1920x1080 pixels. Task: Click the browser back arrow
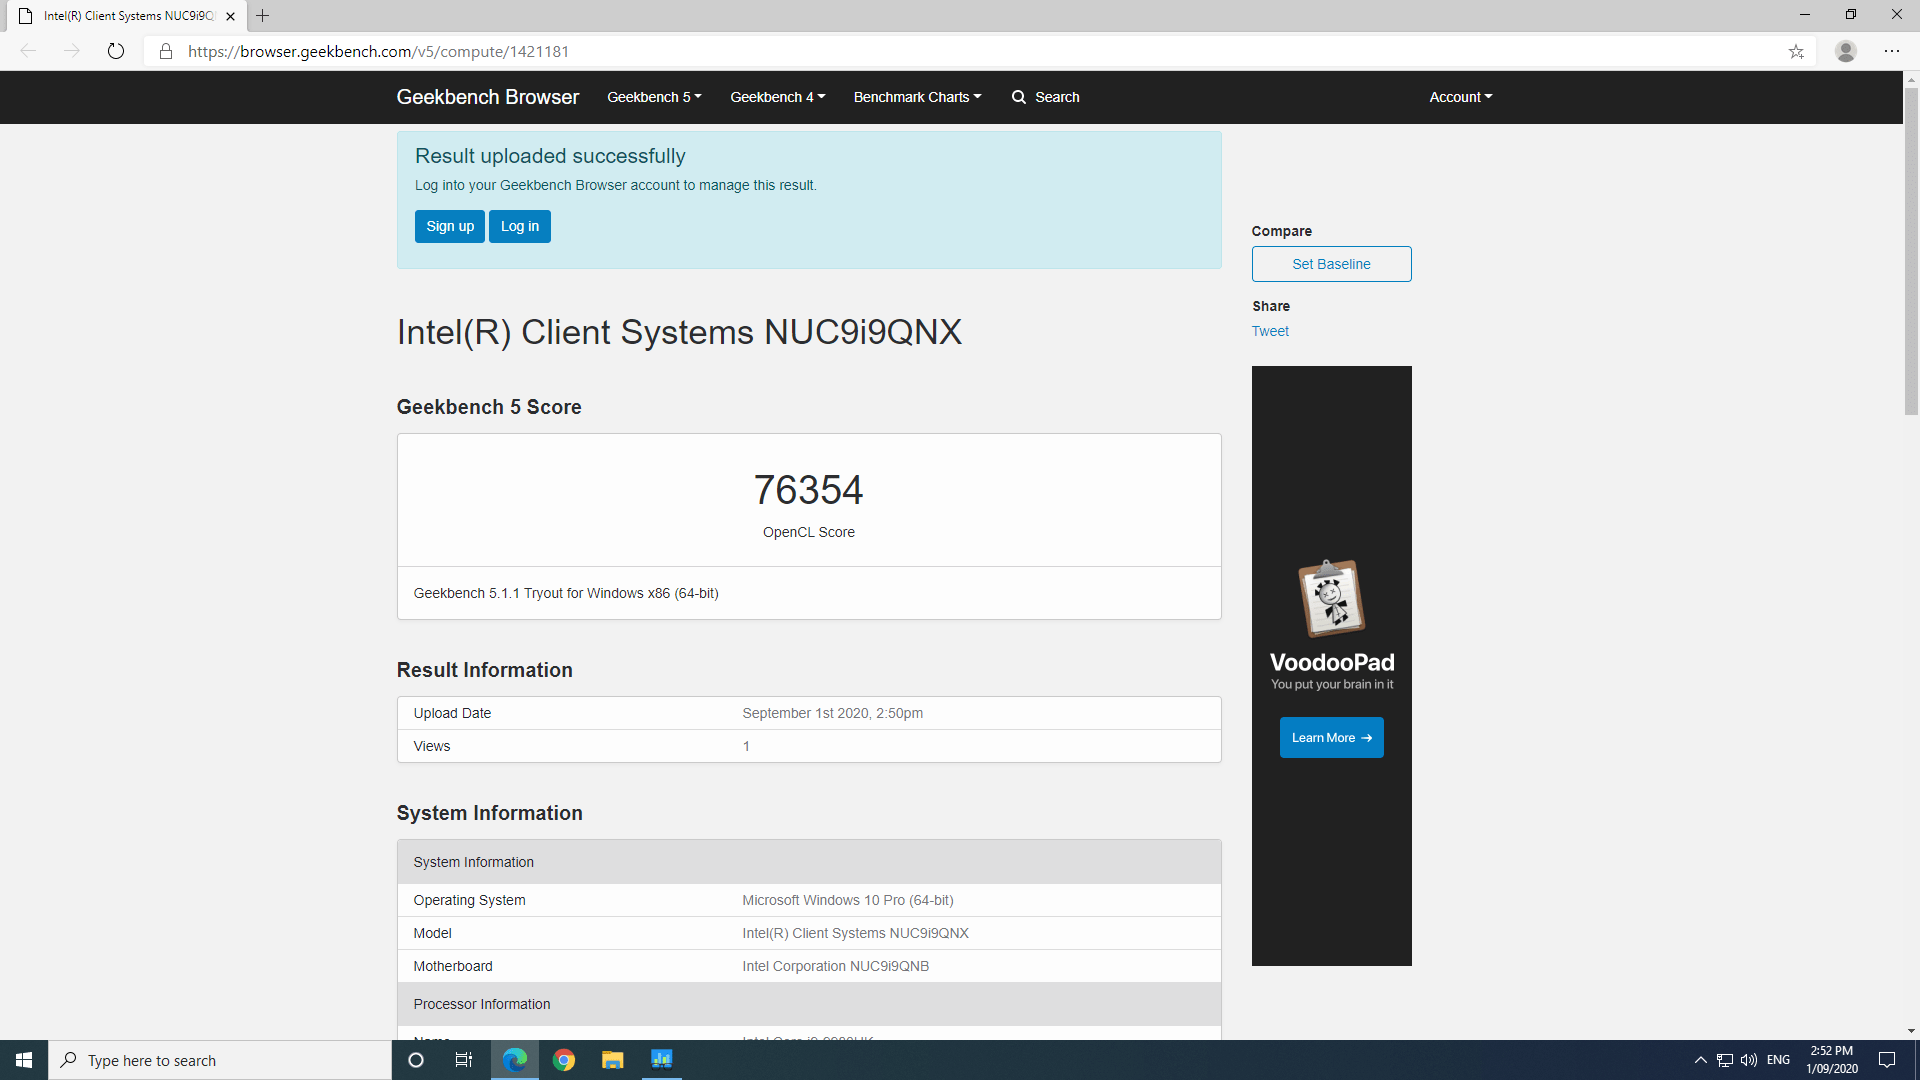pyautogui.click(x=28, y=51)
